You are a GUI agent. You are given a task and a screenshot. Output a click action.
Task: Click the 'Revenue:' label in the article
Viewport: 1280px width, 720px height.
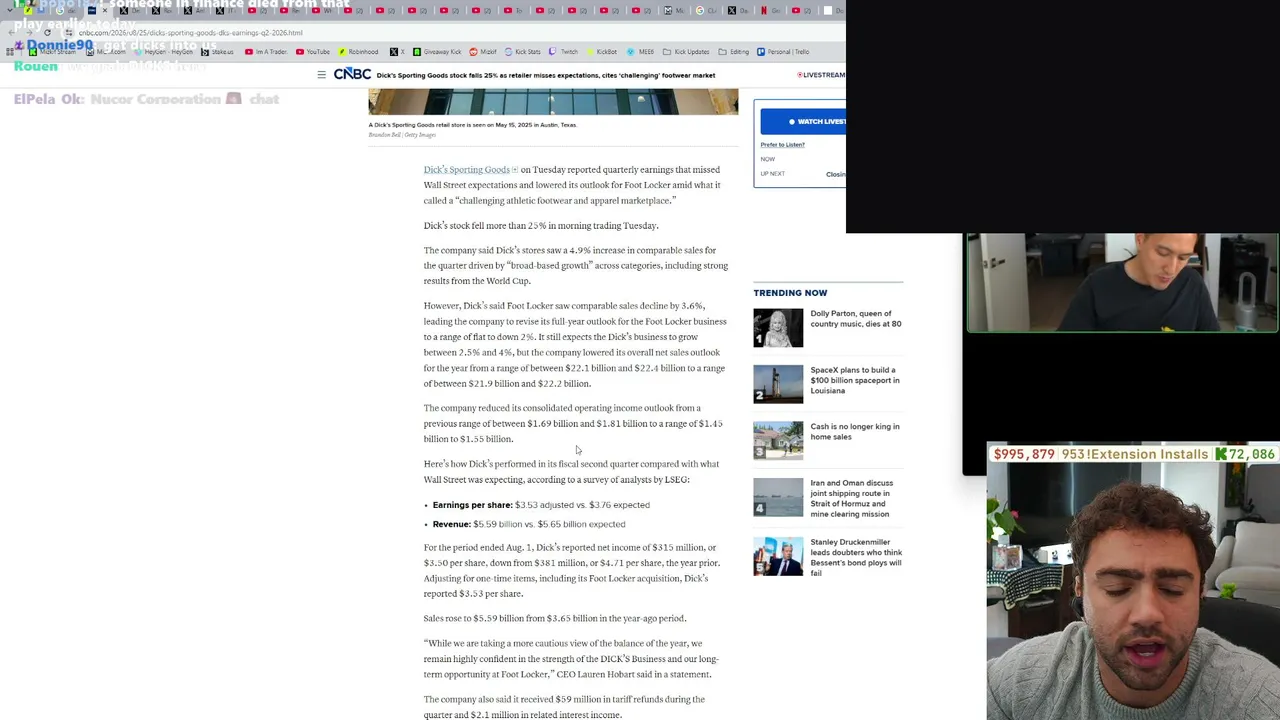pos(451,524)
